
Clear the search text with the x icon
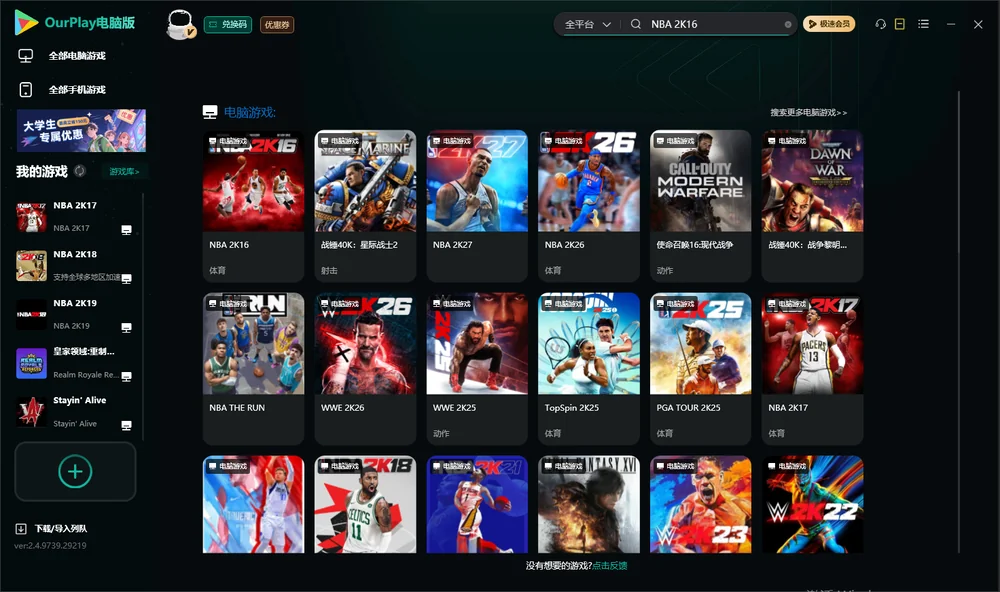tap(788, 25)
